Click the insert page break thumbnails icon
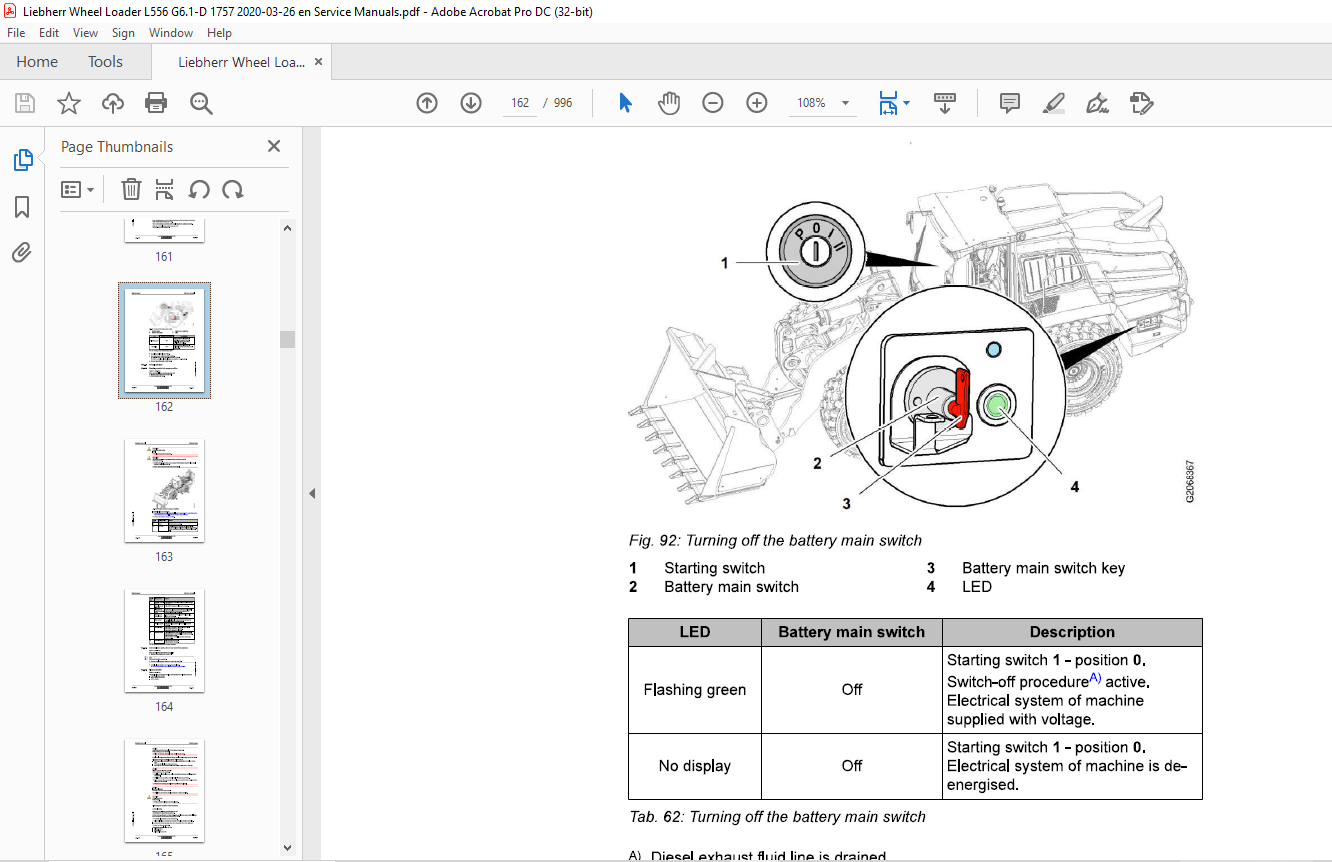Image resolution: width=1332 pixels, height=862 pixels. pyautogui.click(x=165, y=189)
